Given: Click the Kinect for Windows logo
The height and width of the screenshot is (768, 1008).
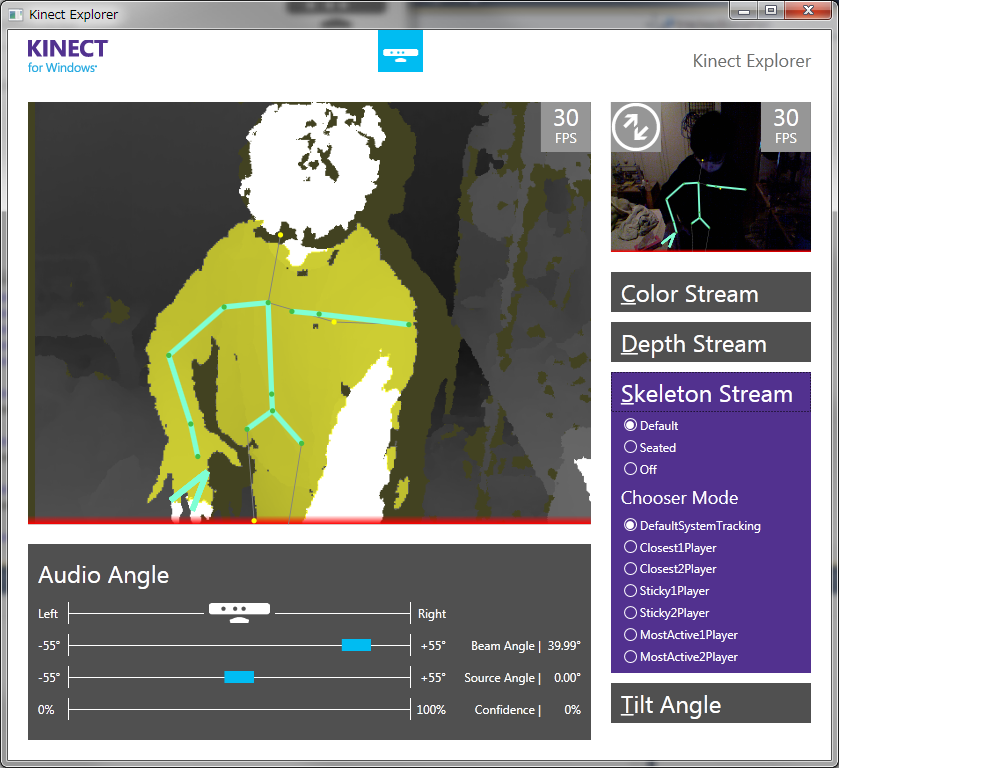Looking at the screenshot, I should pyautogui.click(x=67, y=56).
